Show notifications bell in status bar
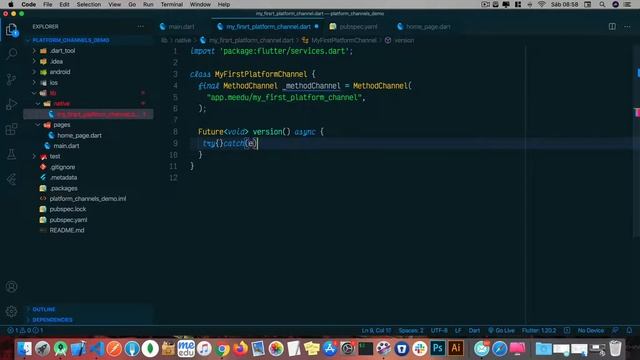 (629, 330)
